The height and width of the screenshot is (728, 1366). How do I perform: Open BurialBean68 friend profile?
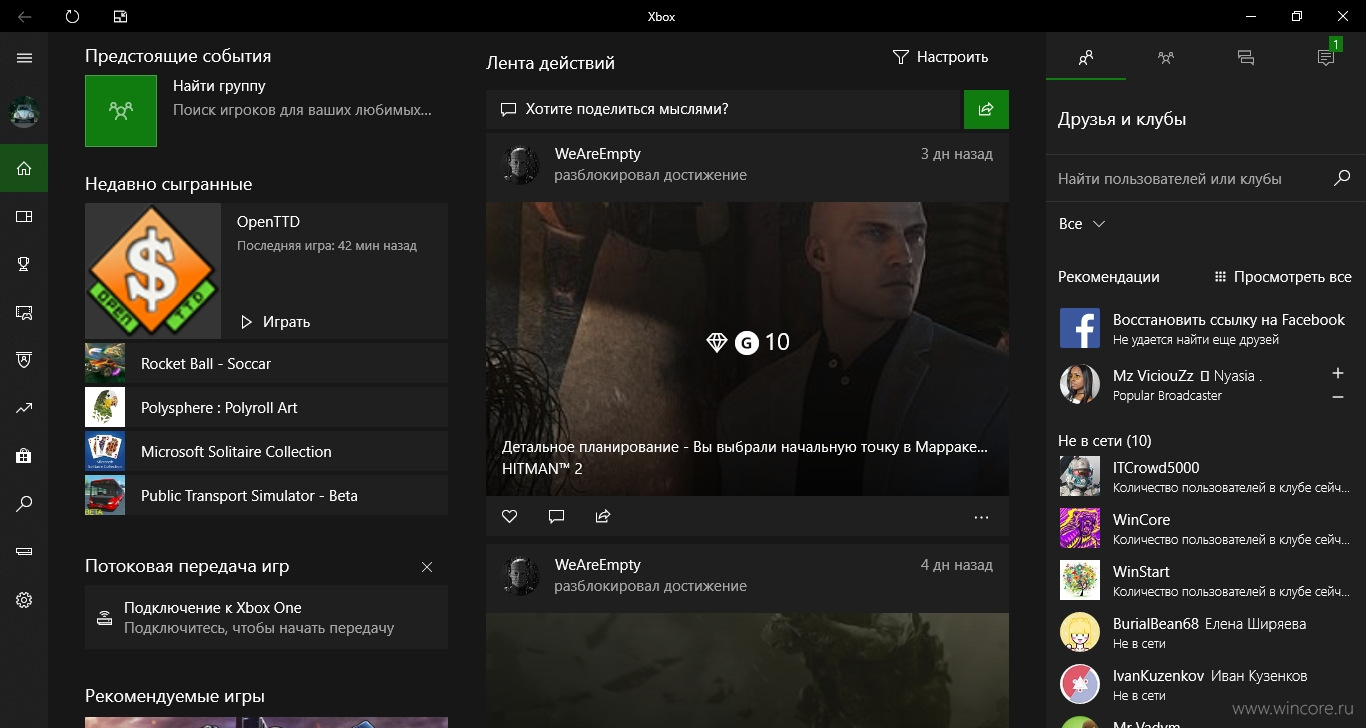1206,632
